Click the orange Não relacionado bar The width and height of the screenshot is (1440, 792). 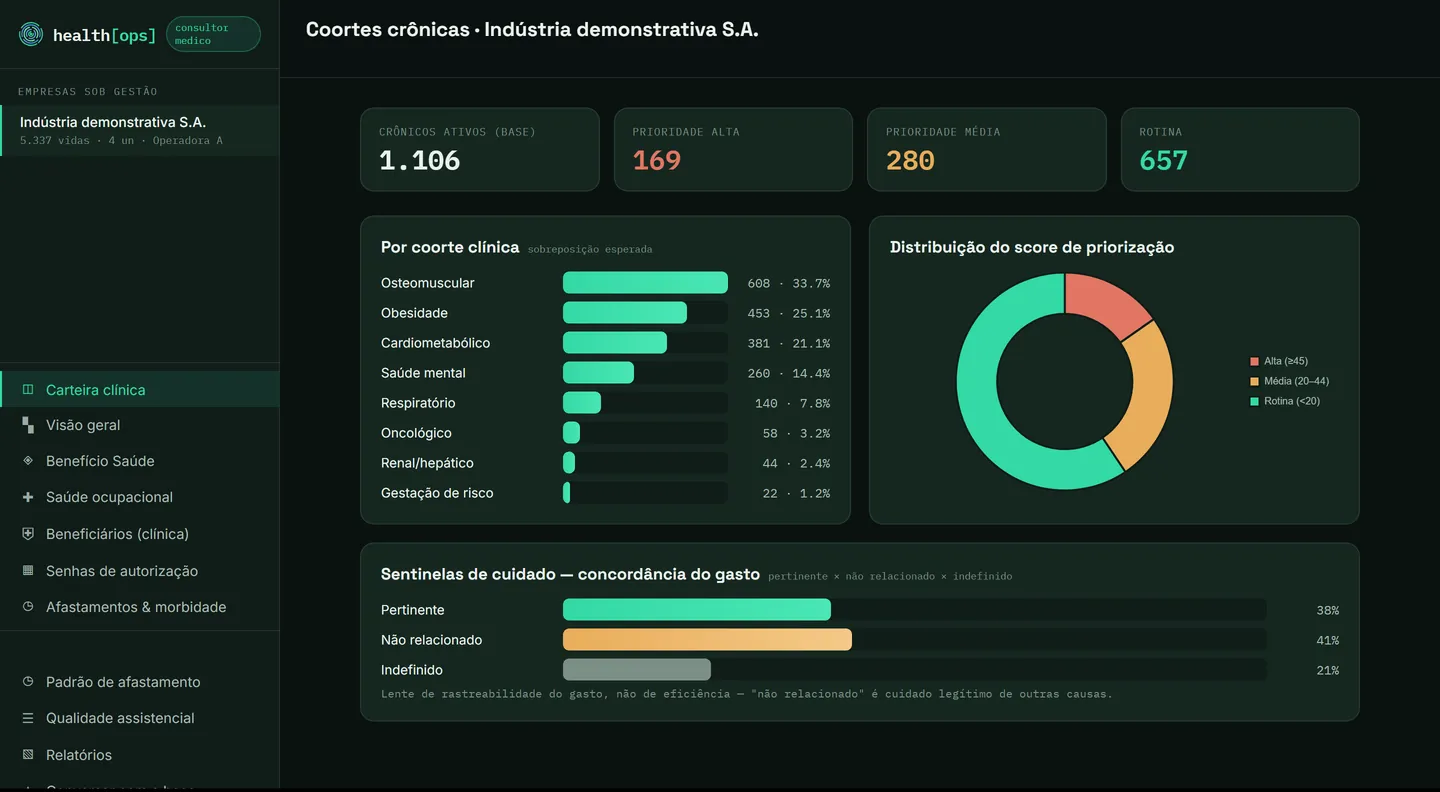point(707,640)
